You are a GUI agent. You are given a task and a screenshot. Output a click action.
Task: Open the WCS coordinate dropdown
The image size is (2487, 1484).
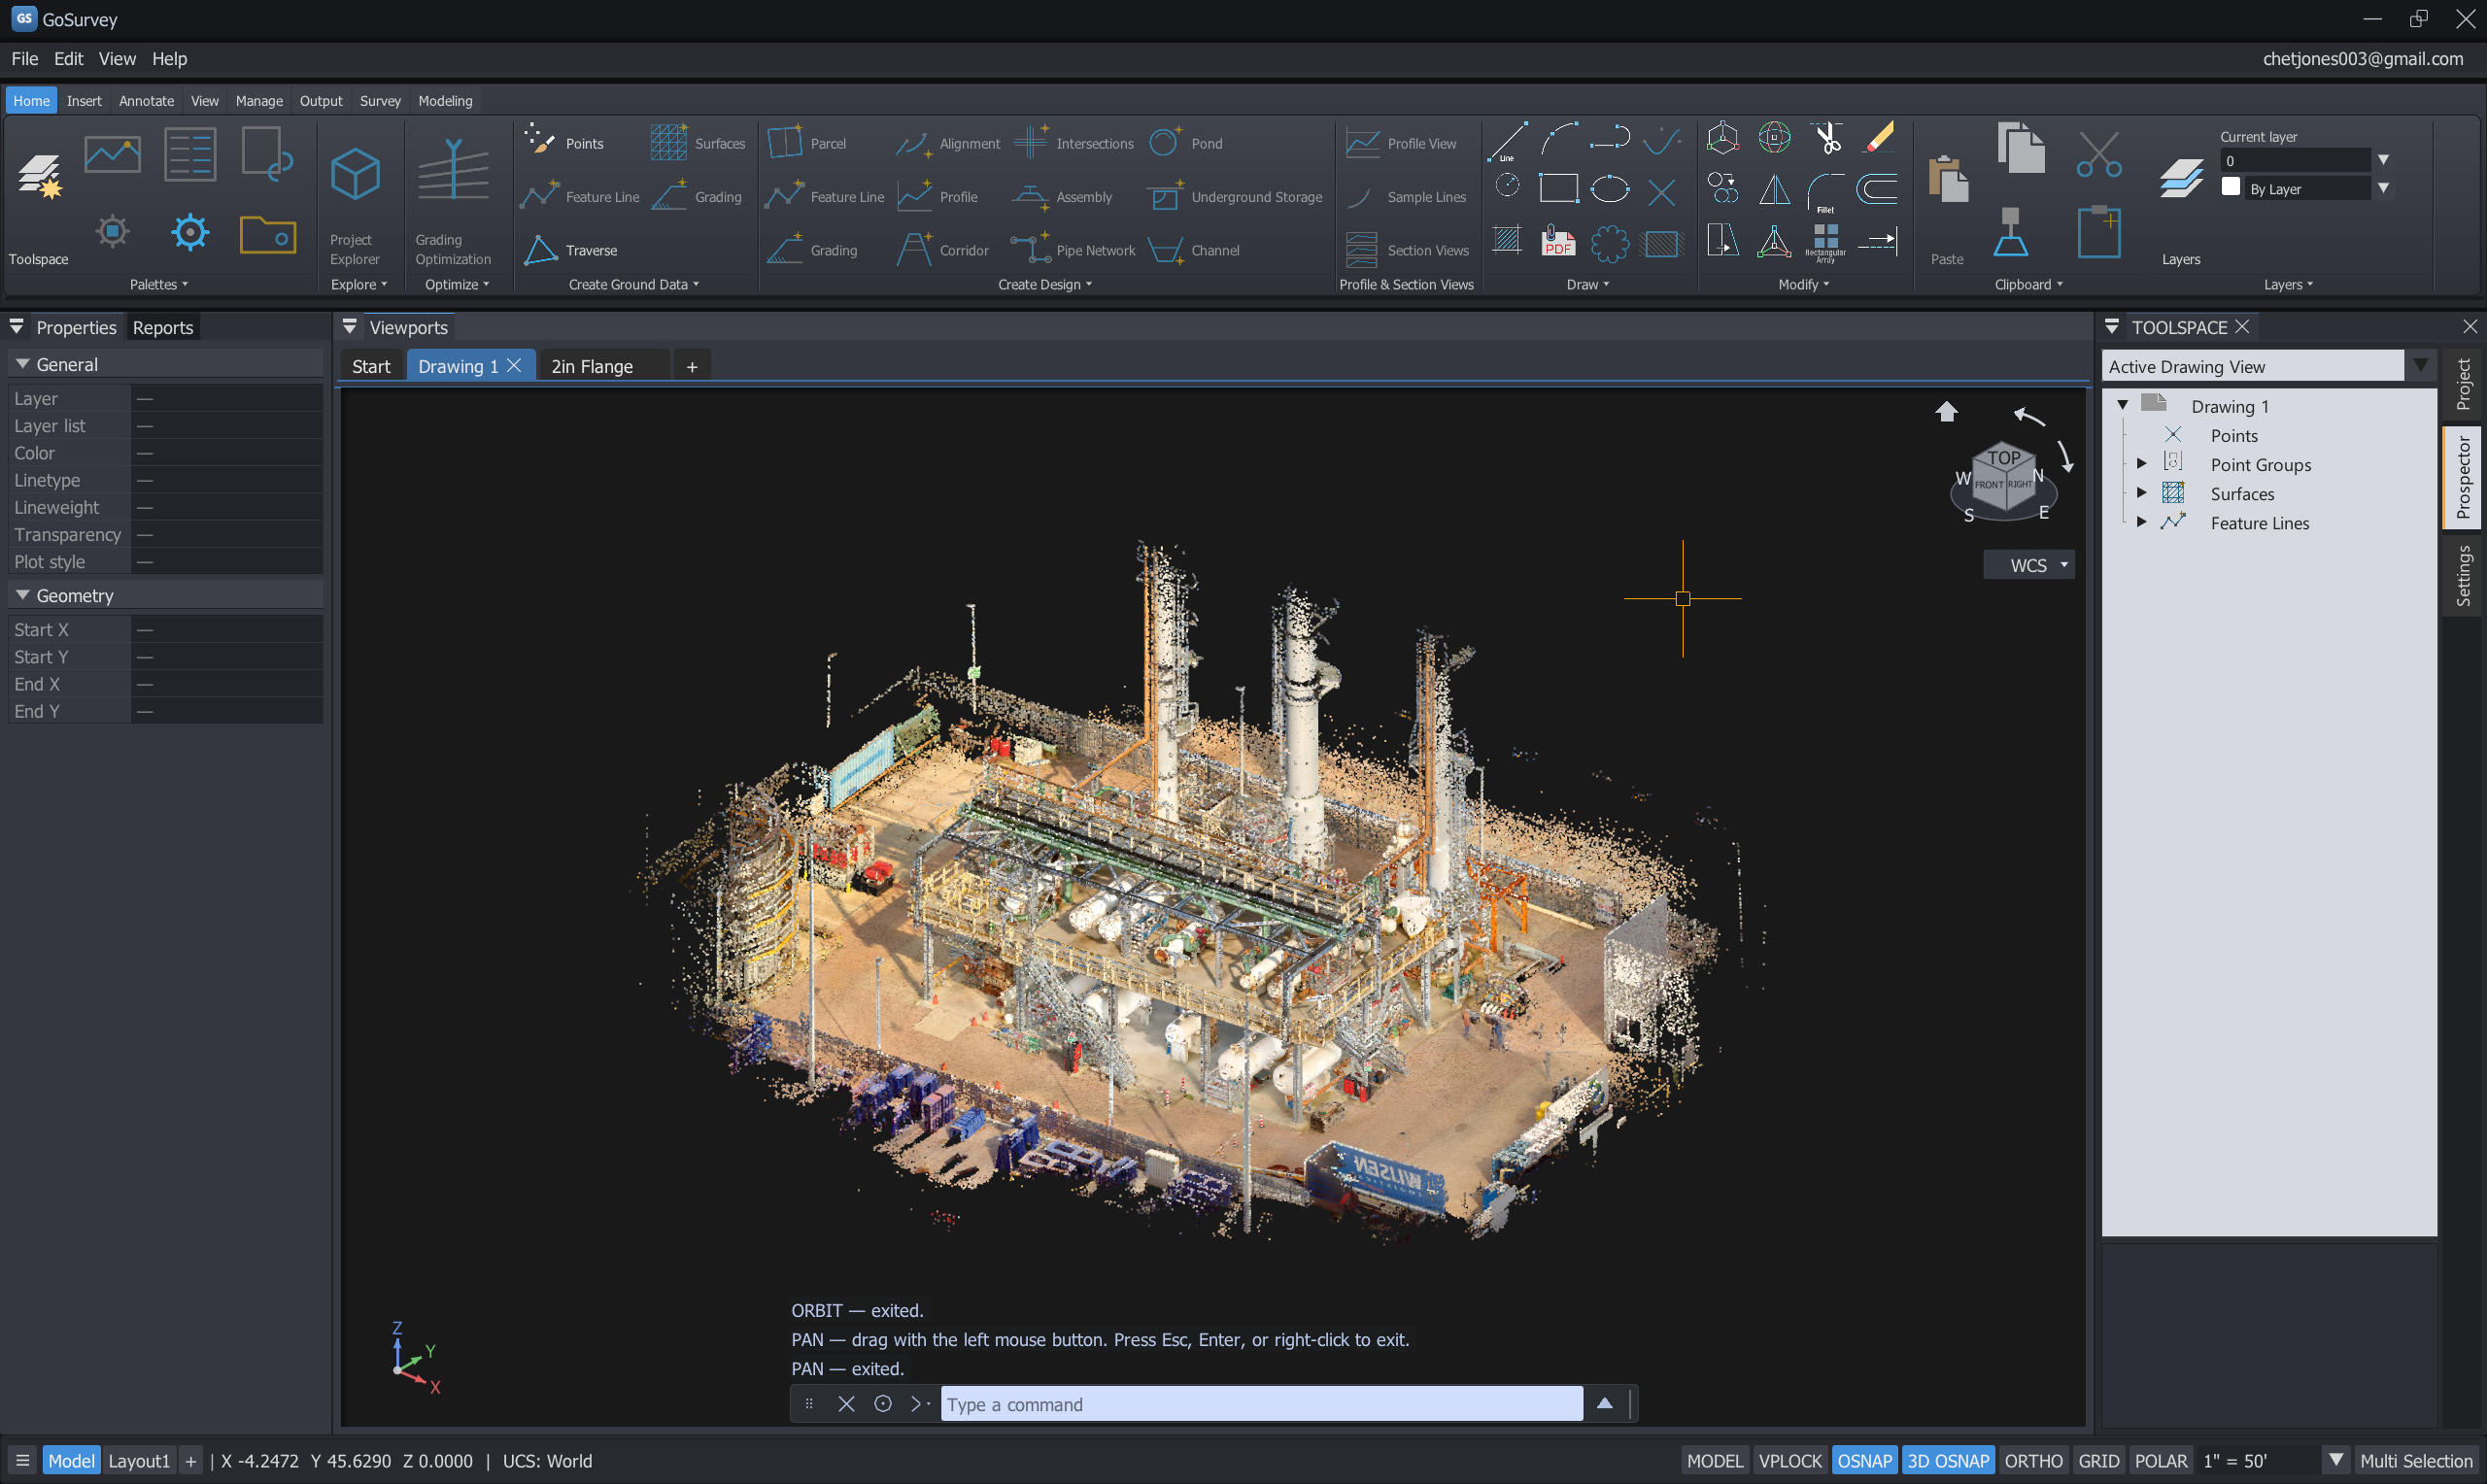[2028, 565]
